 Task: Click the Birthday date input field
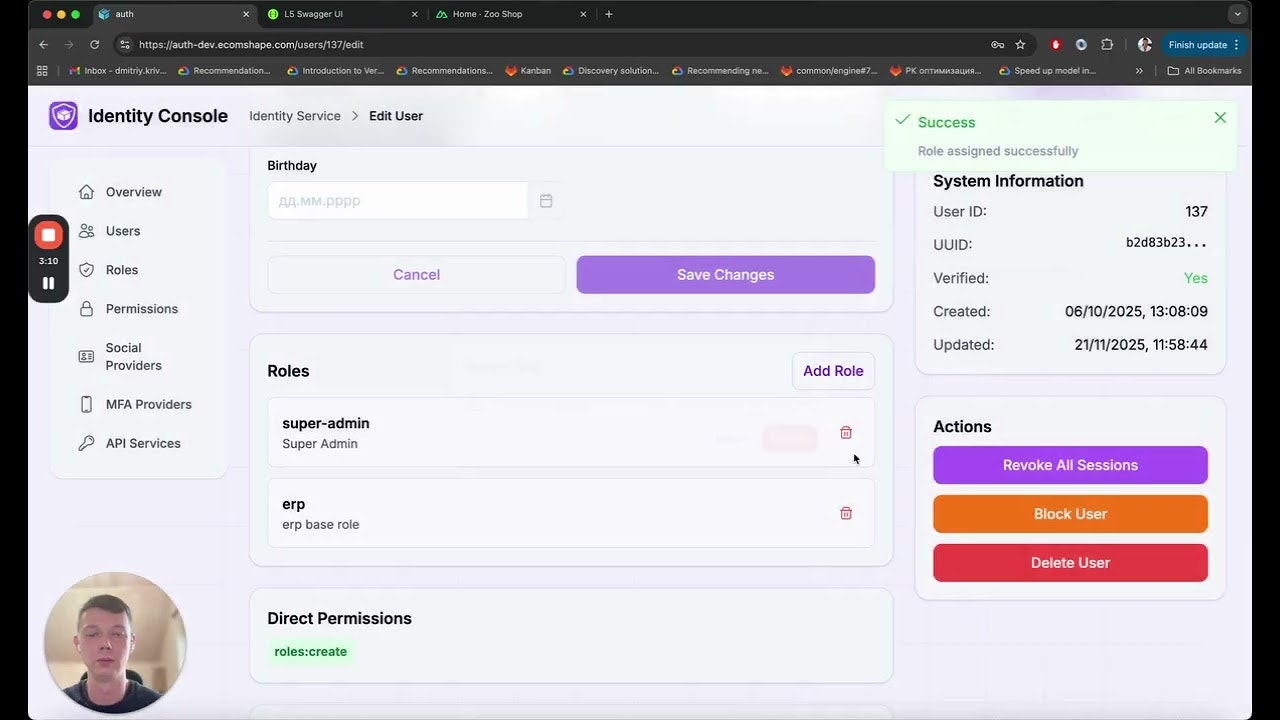tap(397, 200)
